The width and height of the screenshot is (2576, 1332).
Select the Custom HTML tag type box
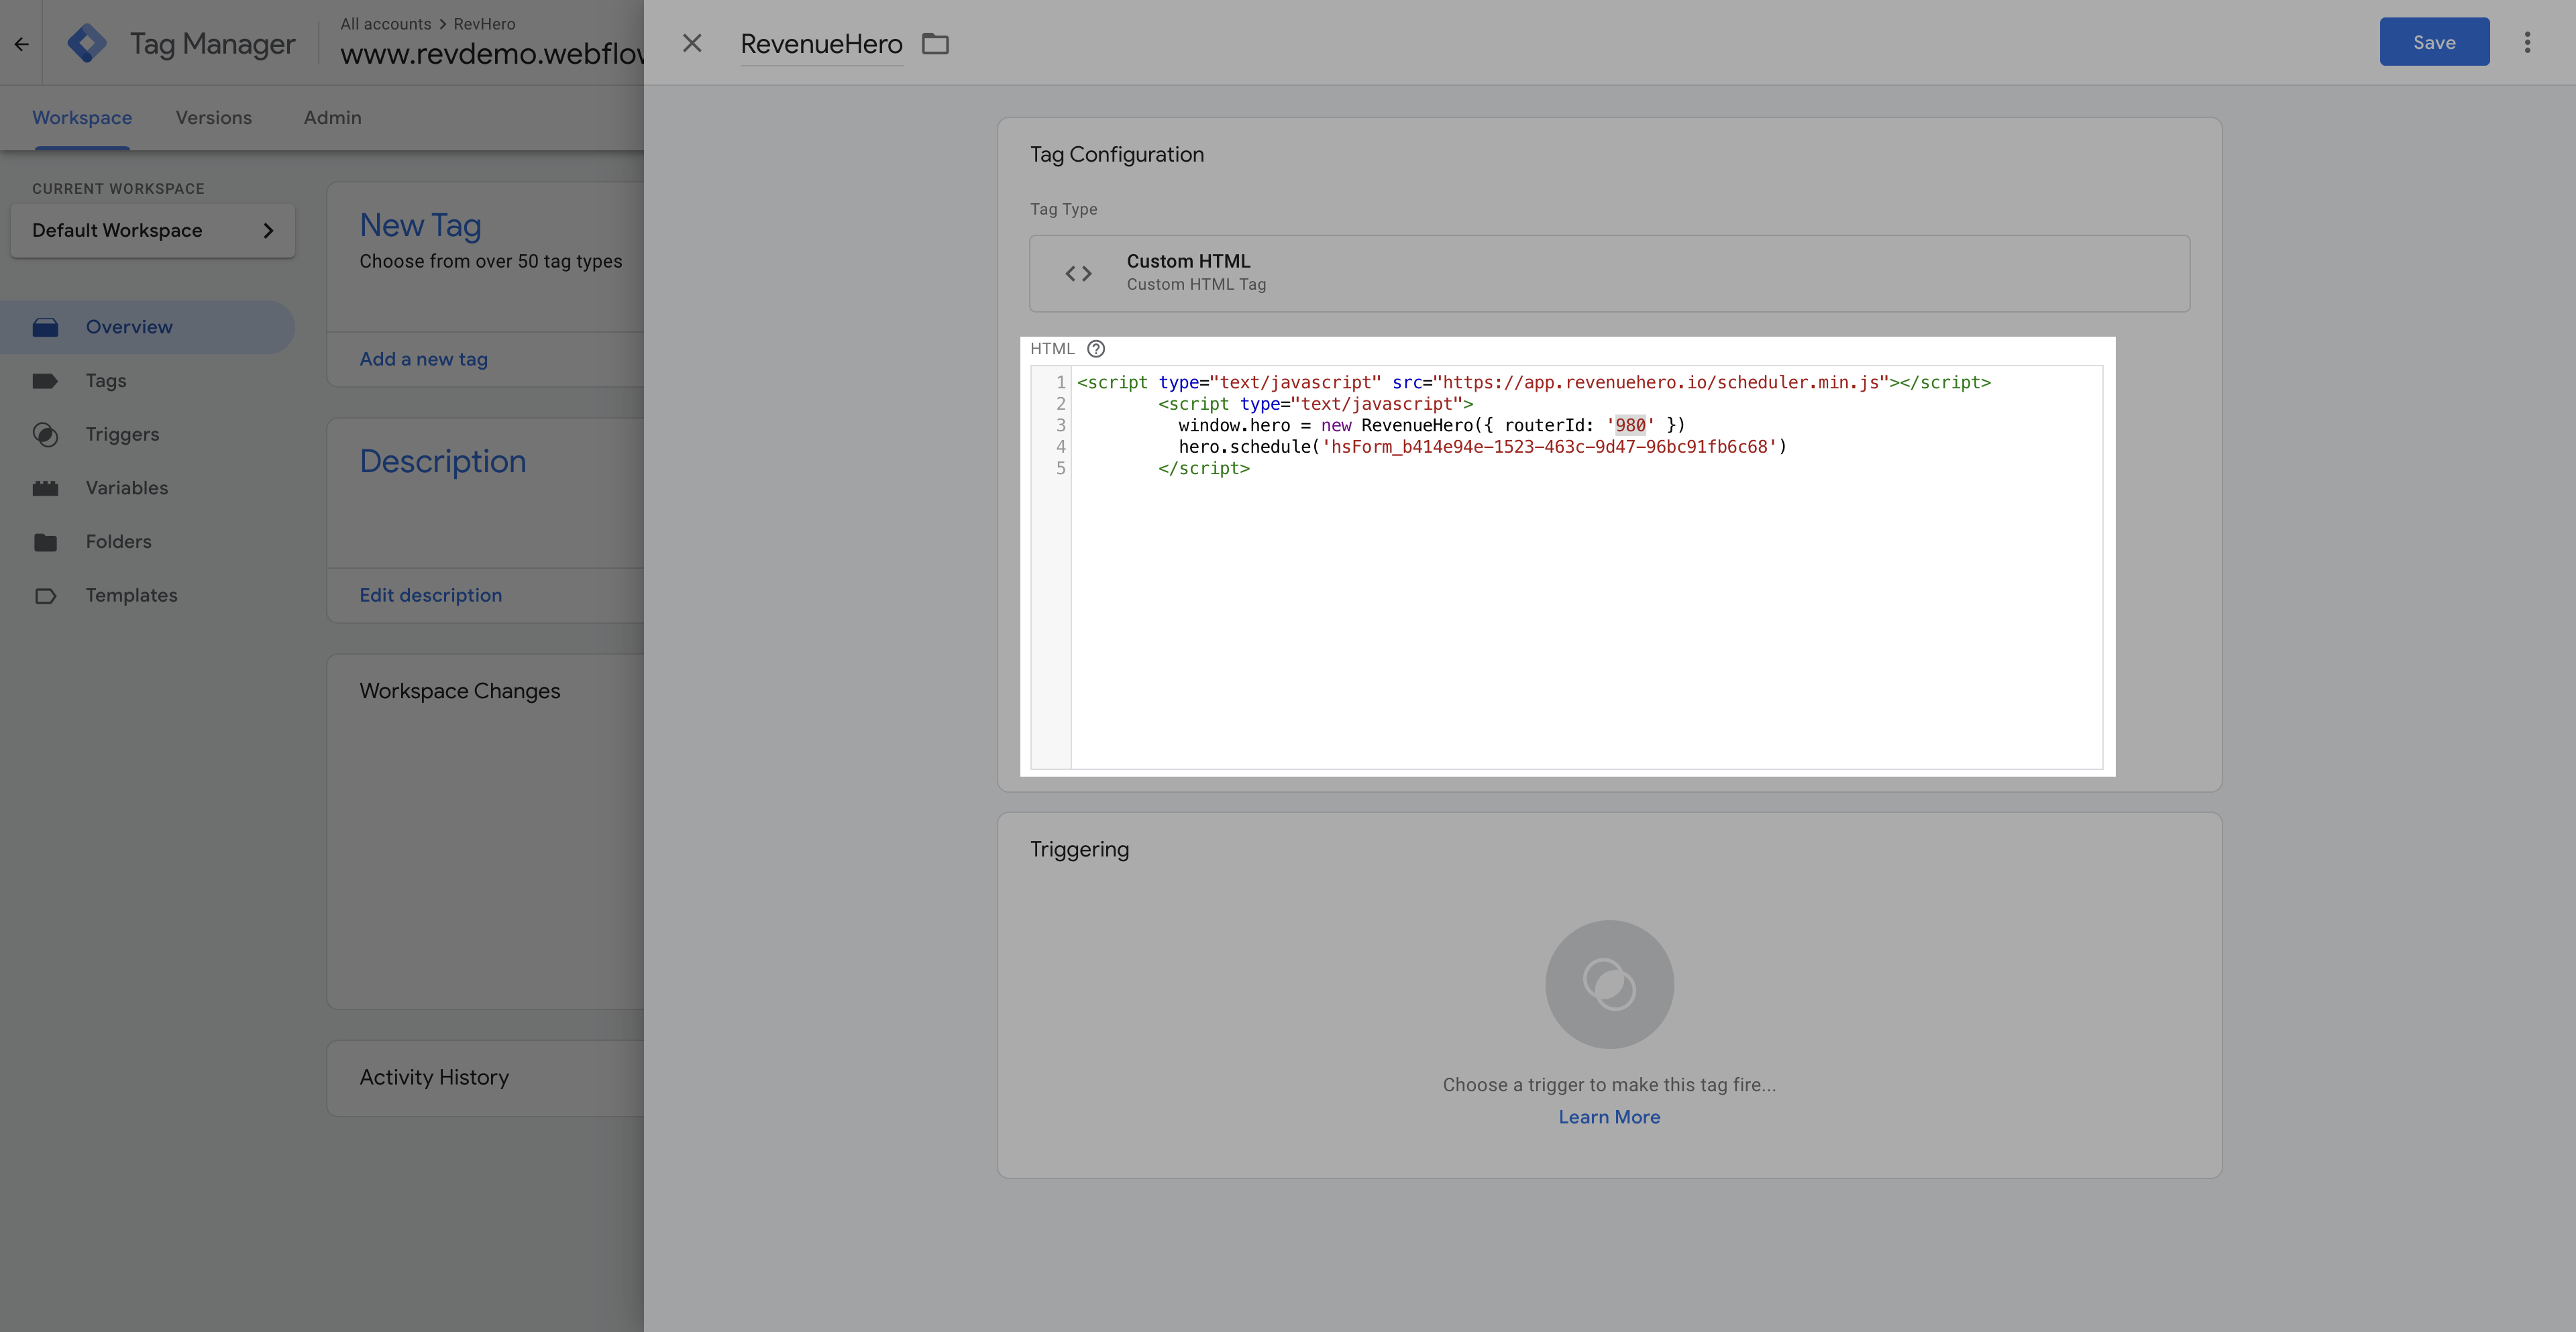(x=1609, y=273)
